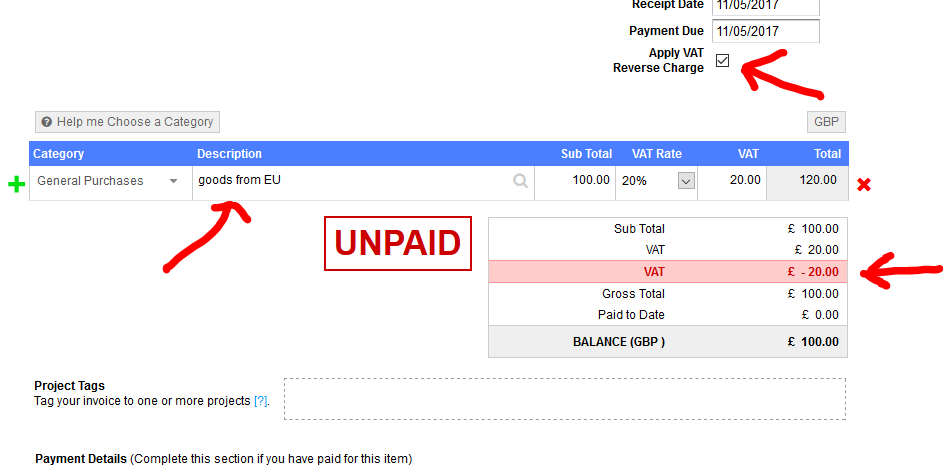
Task: Click the Category column header
Action: point(58,153)
